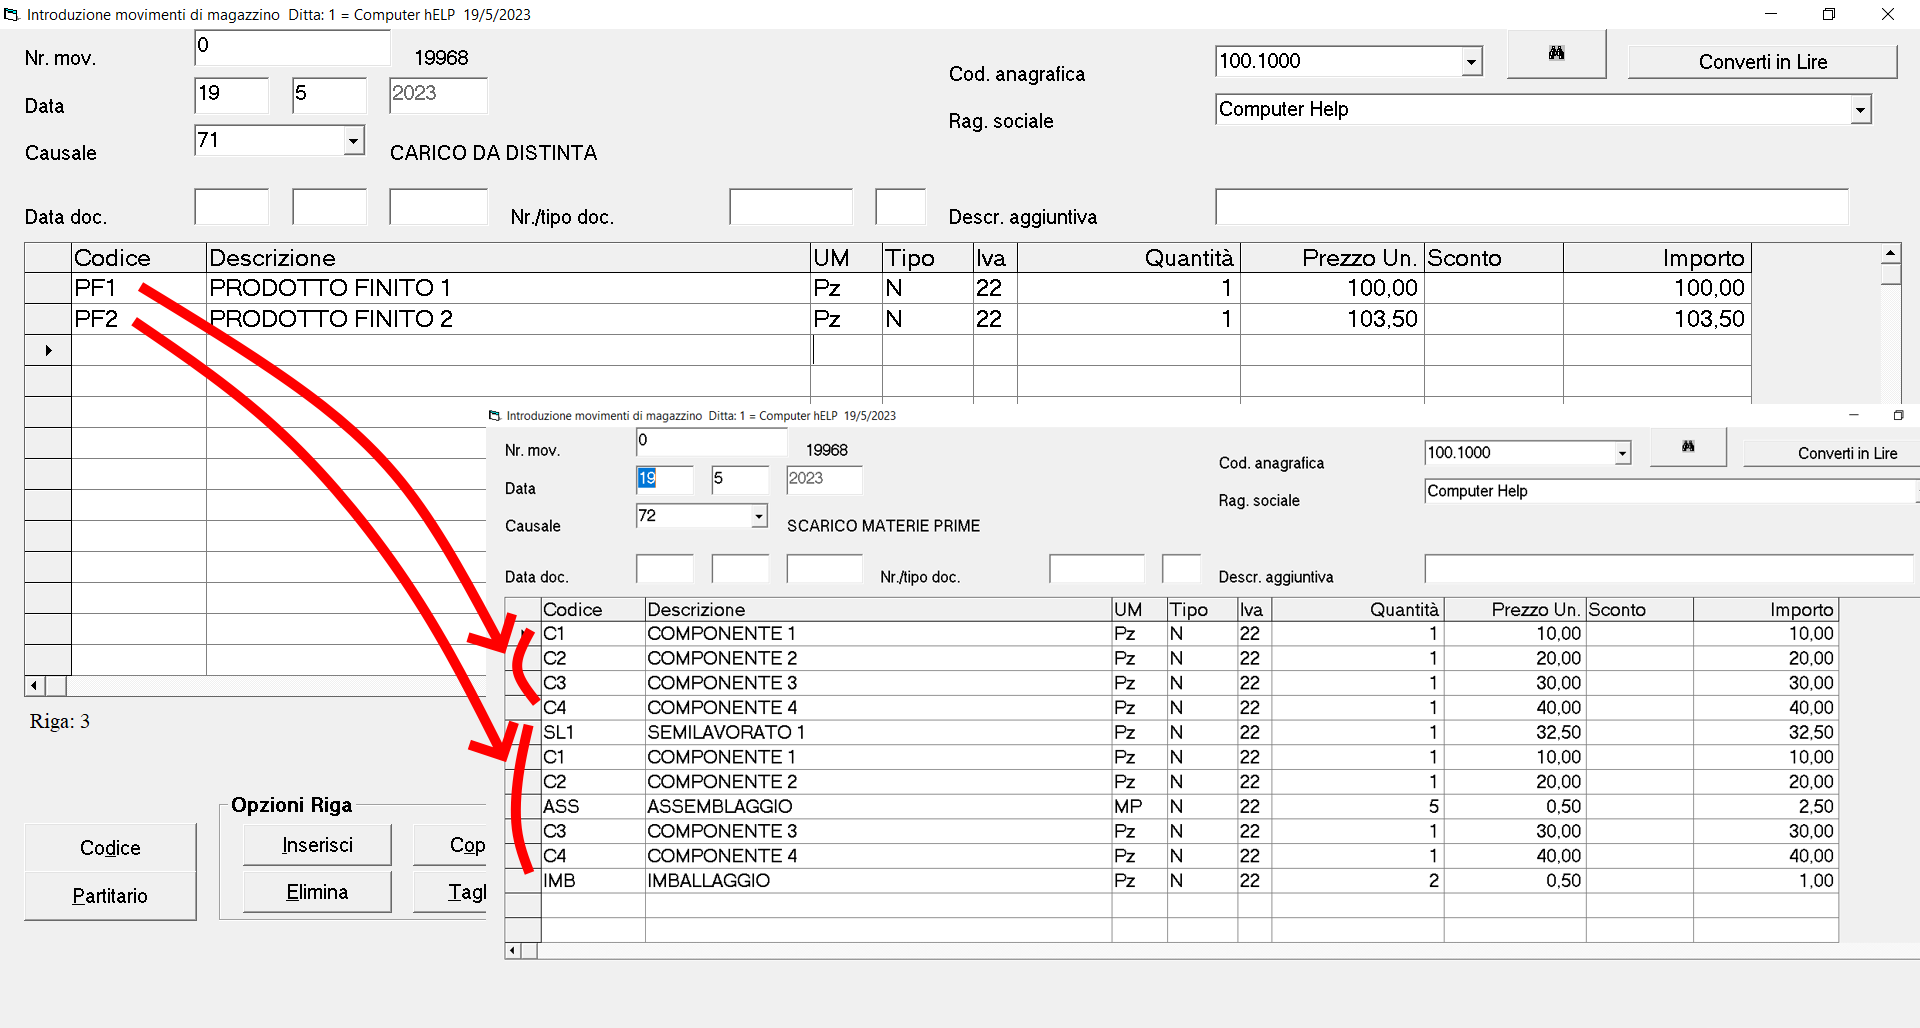This screenshot has width=1920, height=1028.
Task: Click Importo 103,50 cell in main grid
Action: (1657, 319)
